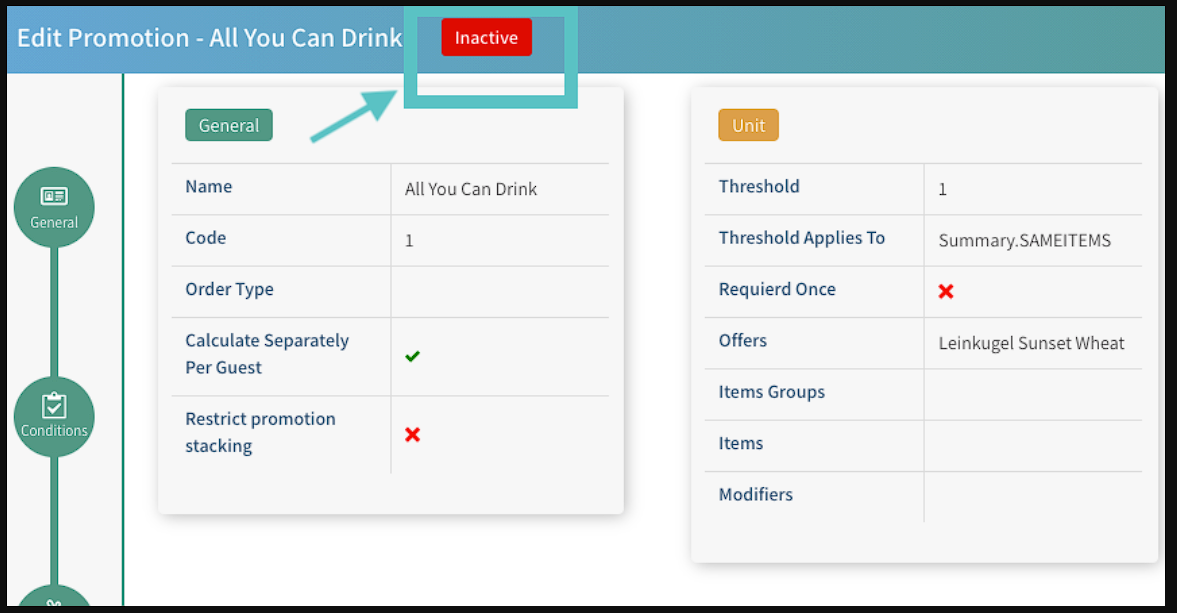
Task: Click the Edit Promotion page title text
Action: coord(209,38)
